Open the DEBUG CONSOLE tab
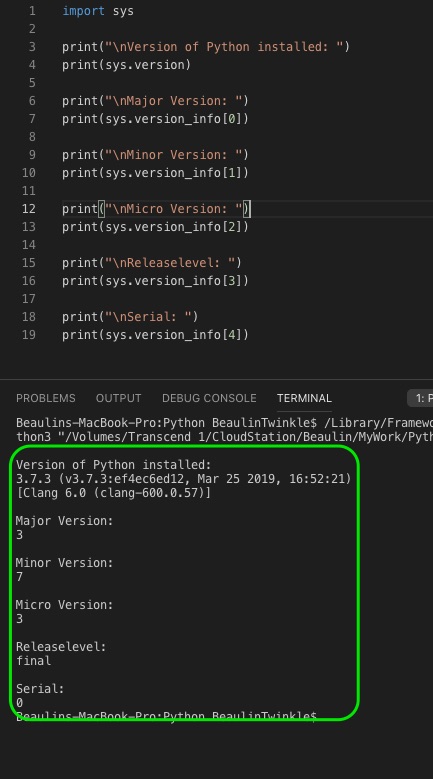 [x=209, y=398]
